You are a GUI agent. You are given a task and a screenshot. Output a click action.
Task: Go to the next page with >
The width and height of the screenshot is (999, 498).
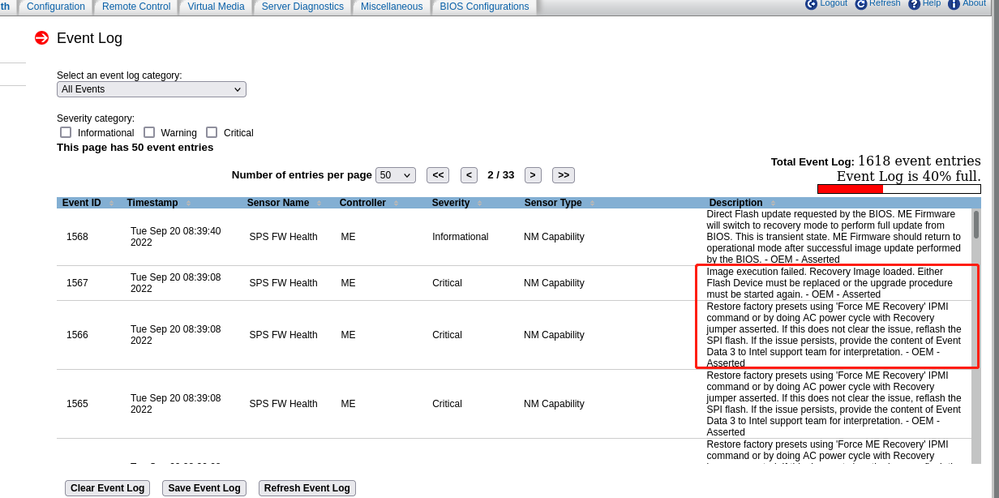click(x=533, y=175)
